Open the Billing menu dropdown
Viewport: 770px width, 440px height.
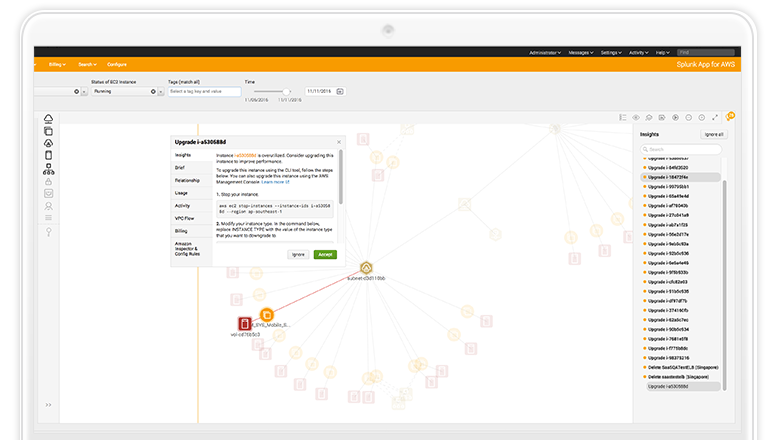coord(57,64)
